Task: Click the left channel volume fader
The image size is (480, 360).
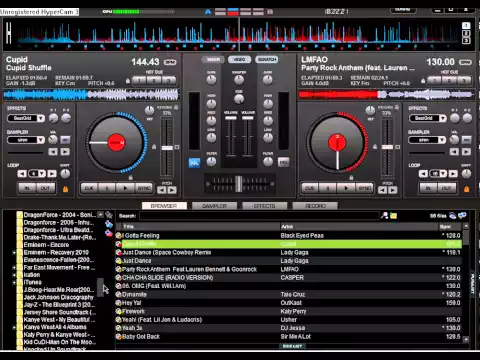Action: coord(231,118)
